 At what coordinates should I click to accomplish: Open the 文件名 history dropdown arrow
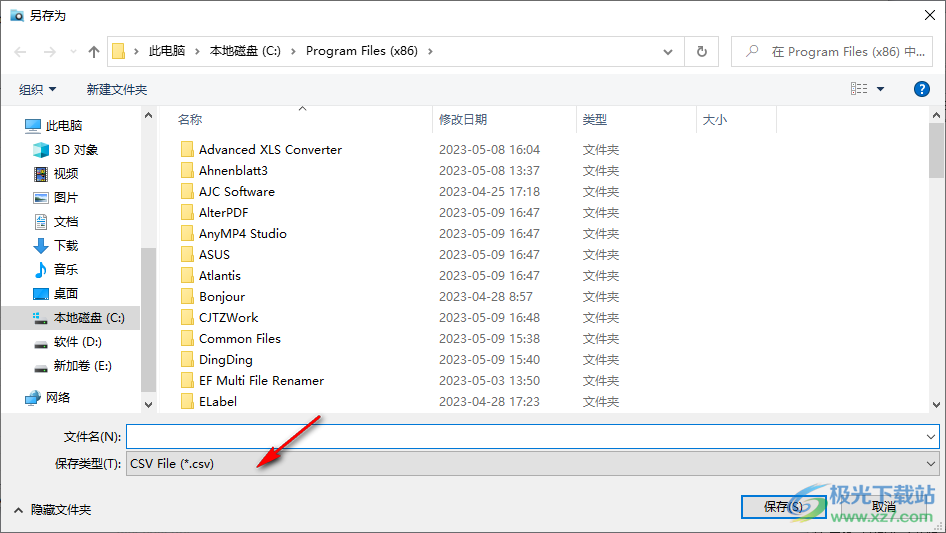[x=931, y=436]
